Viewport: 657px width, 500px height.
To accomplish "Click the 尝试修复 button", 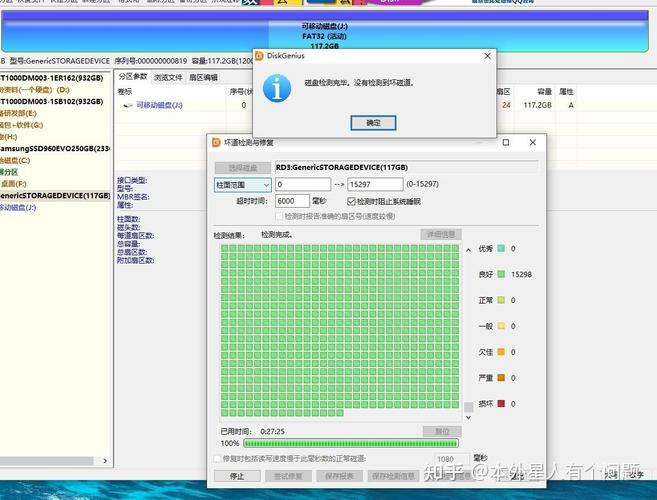I will click(x=288, y=476).
